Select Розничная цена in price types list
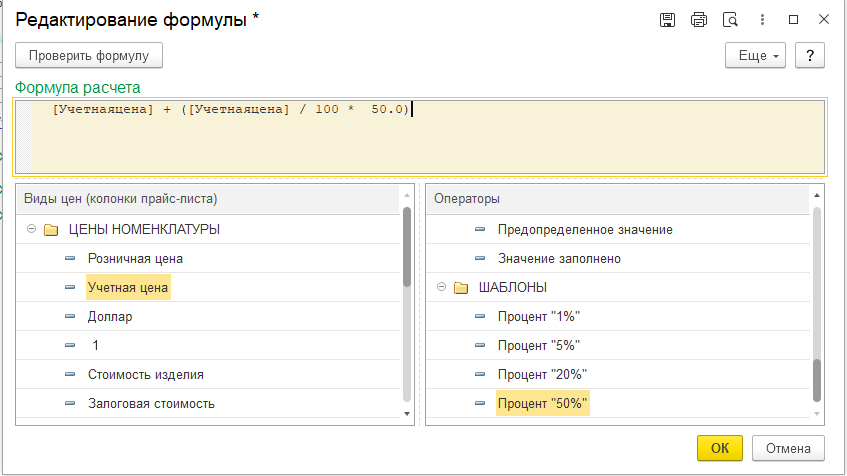847x476 pixels. coord(135,259)
